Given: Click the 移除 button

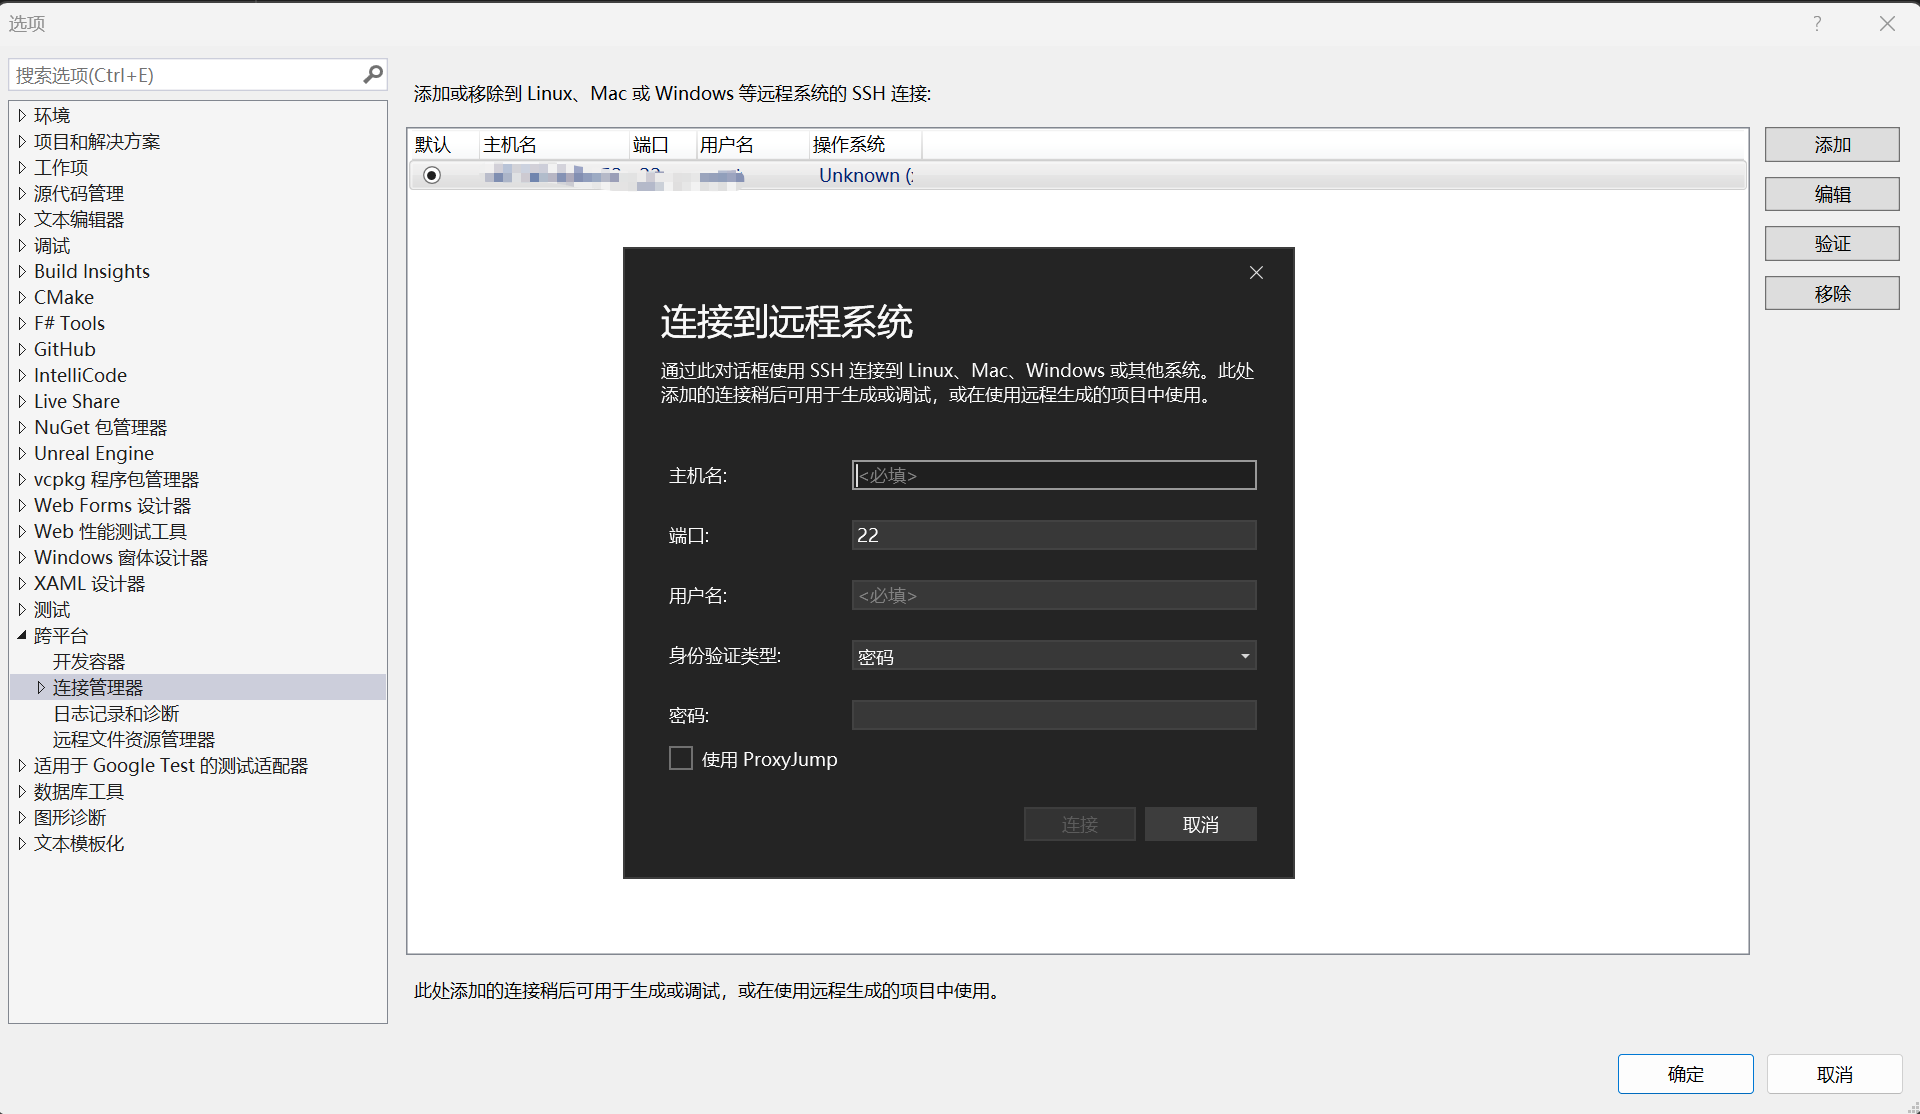Looking at the screenshot, I should pyautogui.click(x=1831, y=294).
